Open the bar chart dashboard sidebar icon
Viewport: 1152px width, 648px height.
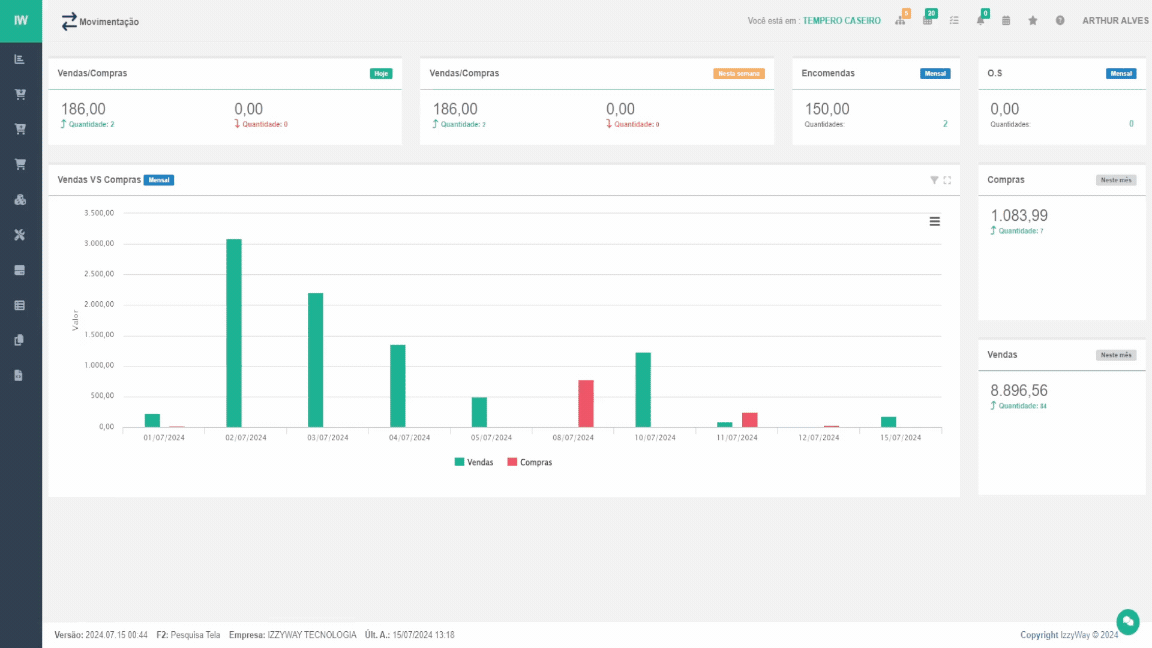(x=20, y=59)
